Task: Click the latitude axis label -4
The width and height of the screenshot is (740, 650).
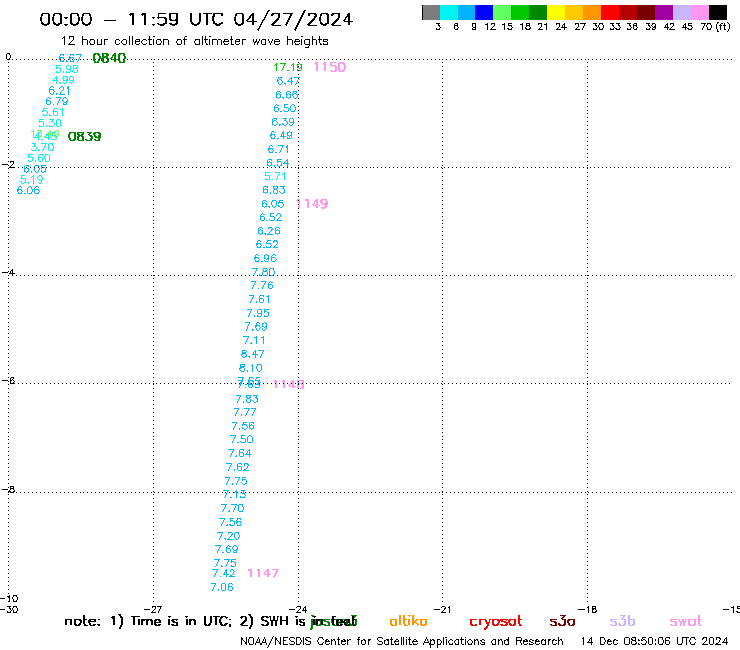Action: [x=8, y=272]
